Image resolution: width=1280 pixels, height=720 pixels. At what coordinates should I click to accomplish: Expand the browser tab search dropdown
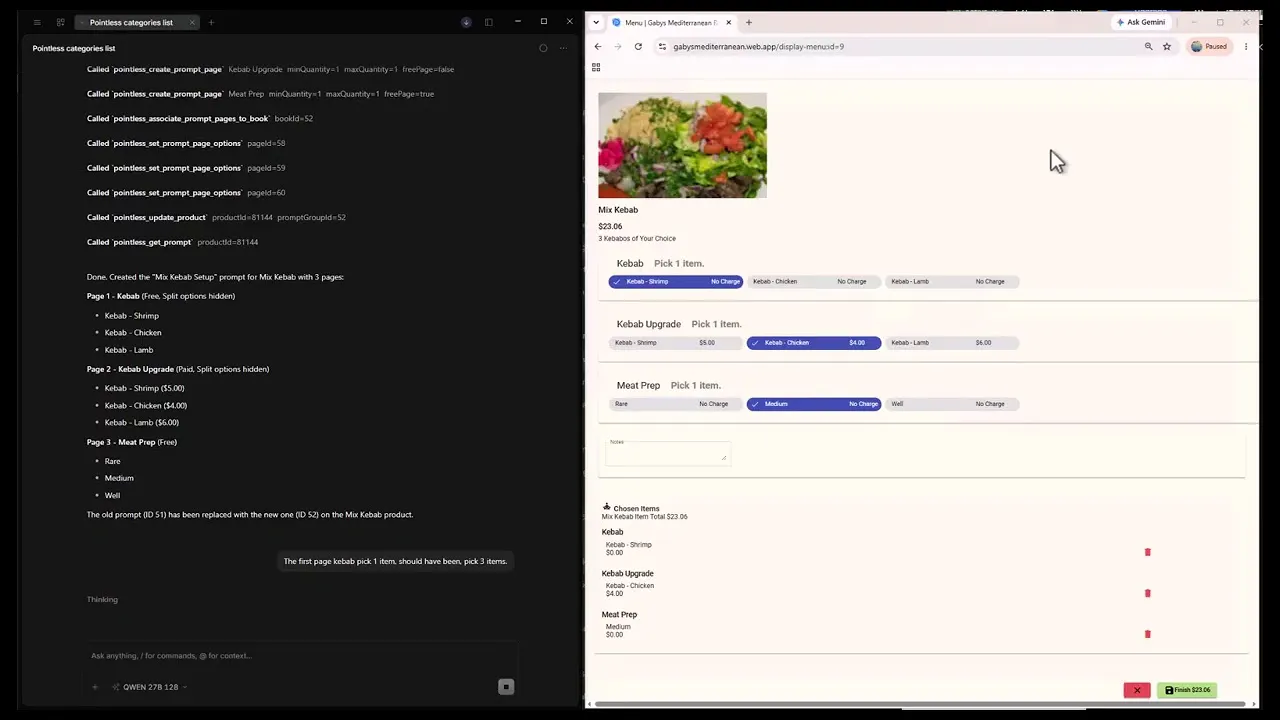[x=596, y=22]
